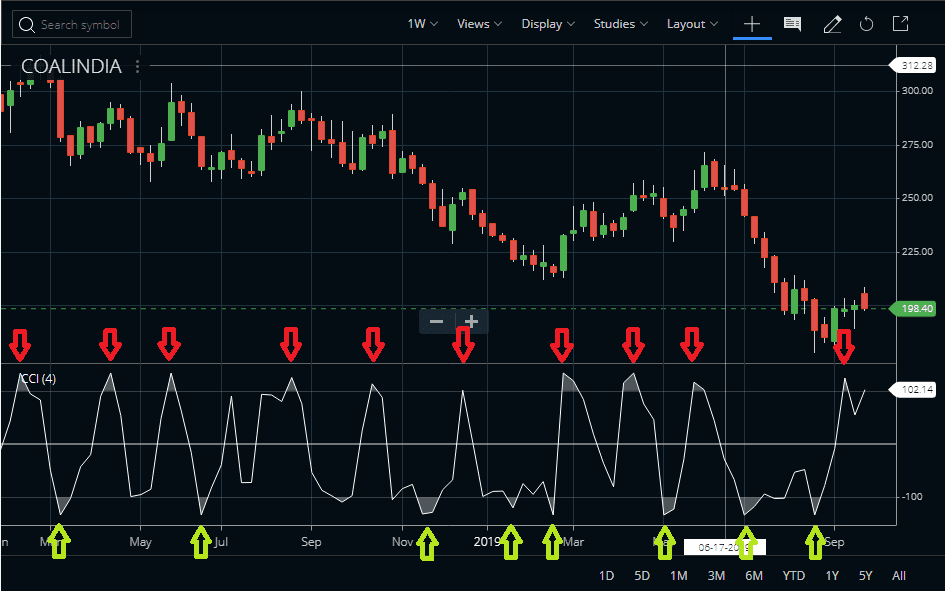Image resolution: width=945 pixels, height=591 pixels.
Task: Click the magnifier search icon
Action: tap(27, 25)
